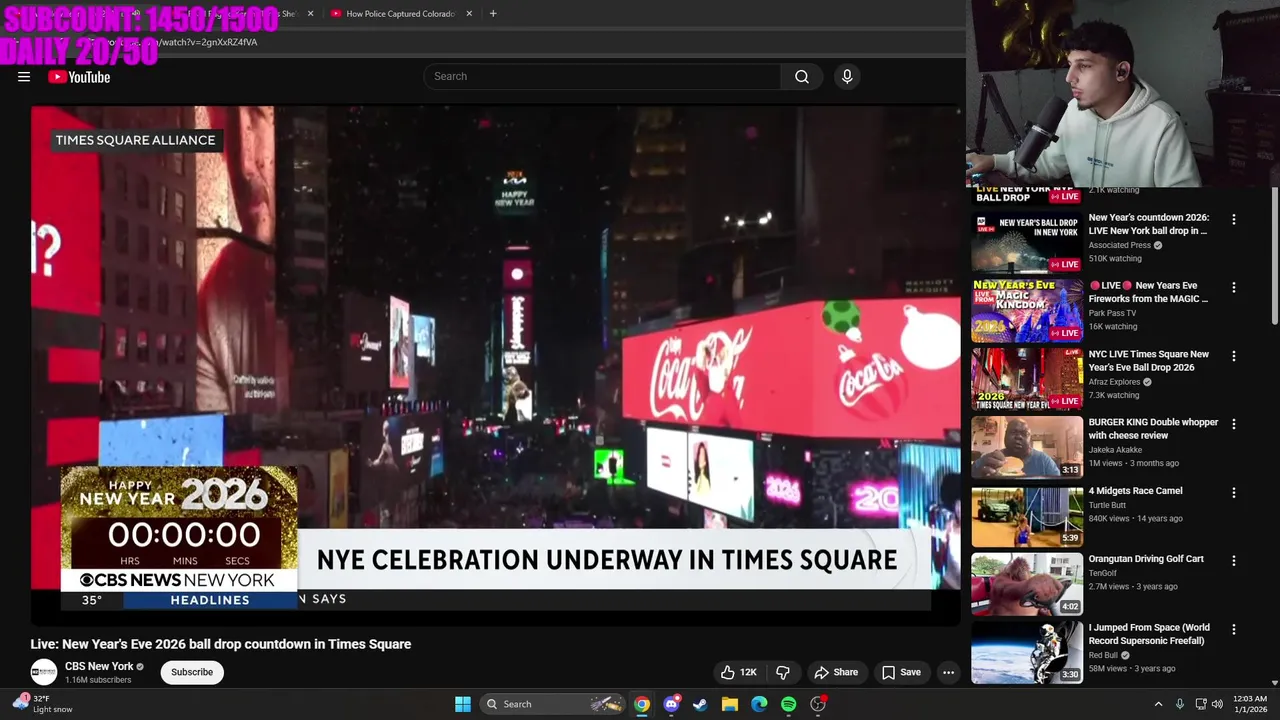Open options for Orangutan Driving Golf Cart
The image size is (1280, 720).
point(1233,561)
